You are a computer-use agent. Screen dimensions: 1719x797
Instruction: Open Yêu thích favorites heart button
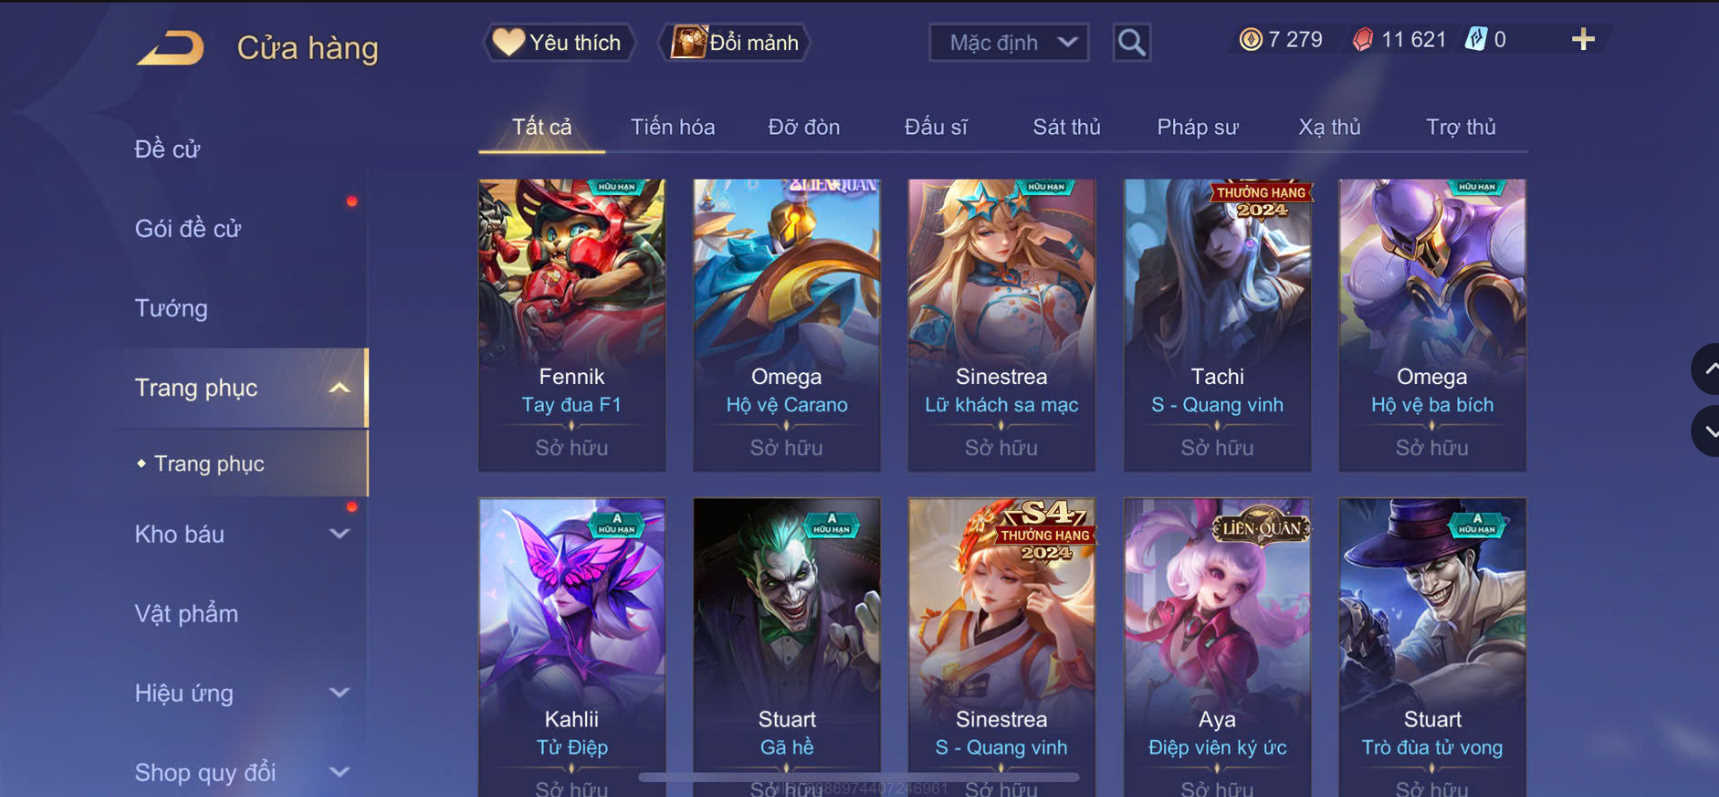[x=559, y=43]
